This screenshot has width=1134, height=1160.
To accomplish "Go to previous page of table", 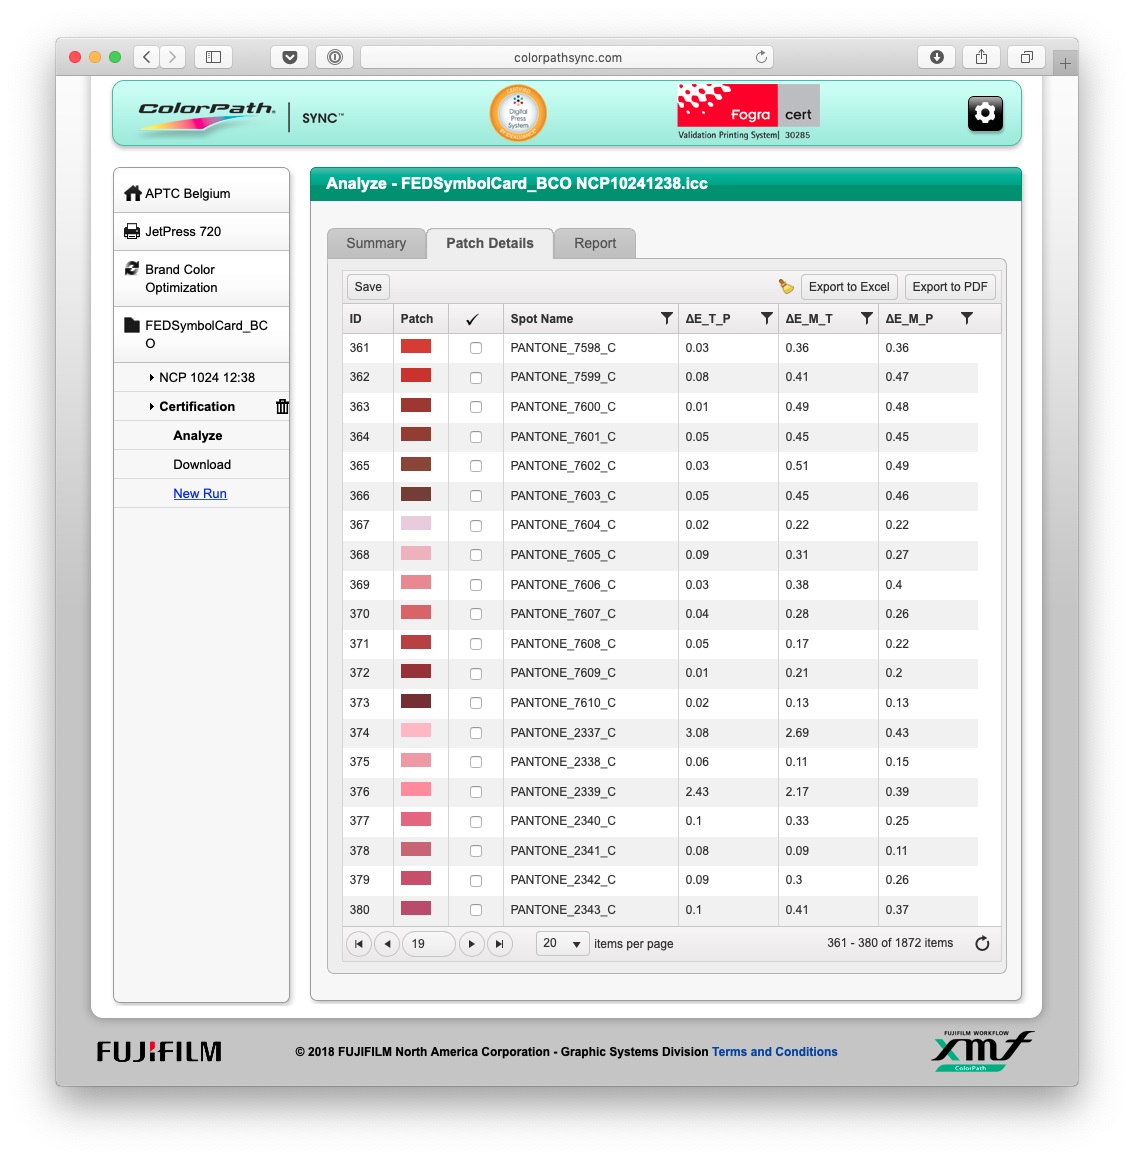I will pos(387,944).
